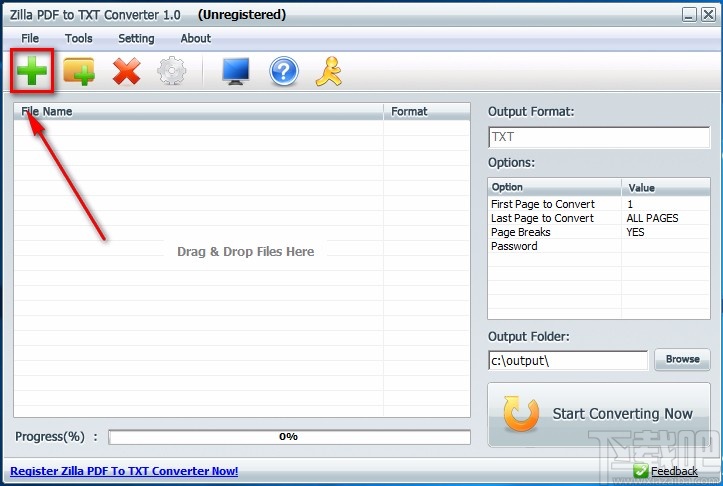Open the Feedback link
The width and height of the screenshot is (723, 486).
click(674, 471)
